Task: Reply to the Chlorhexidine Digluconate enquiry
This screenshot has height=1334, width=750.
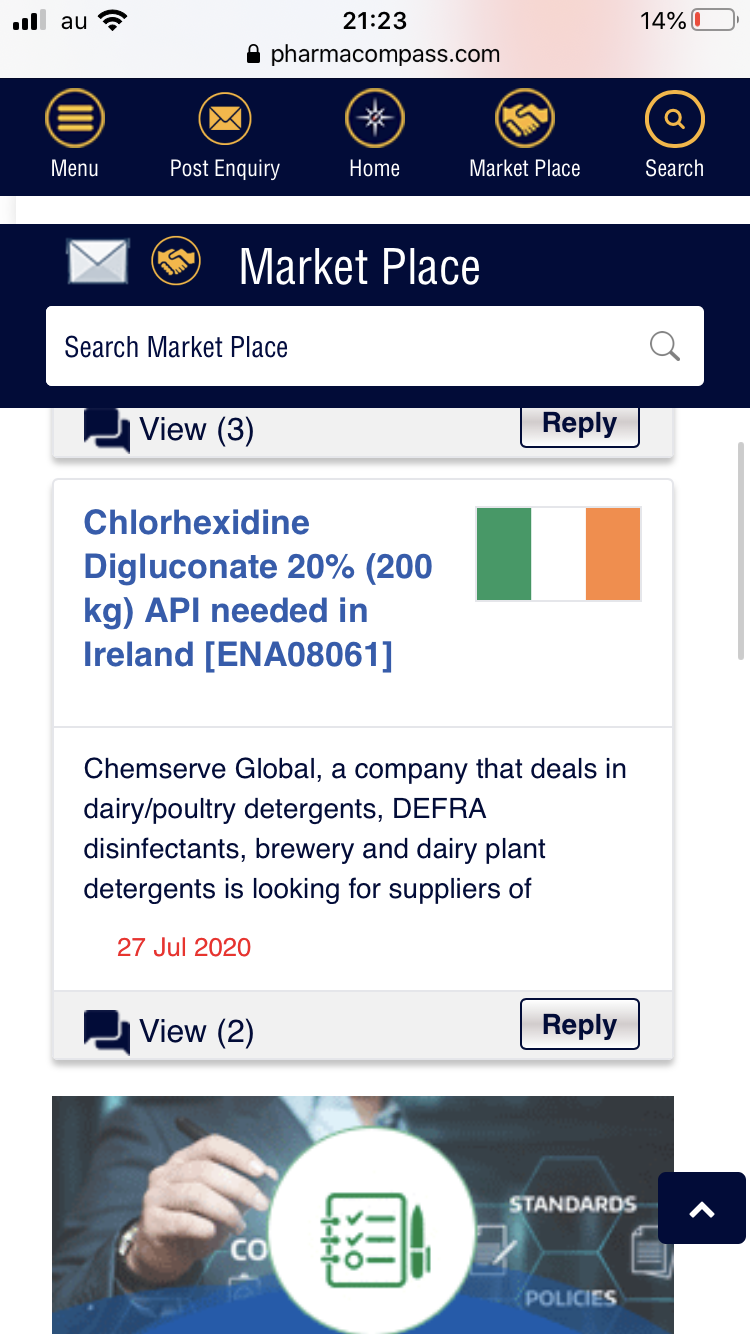Action: tap(580, 1024)
